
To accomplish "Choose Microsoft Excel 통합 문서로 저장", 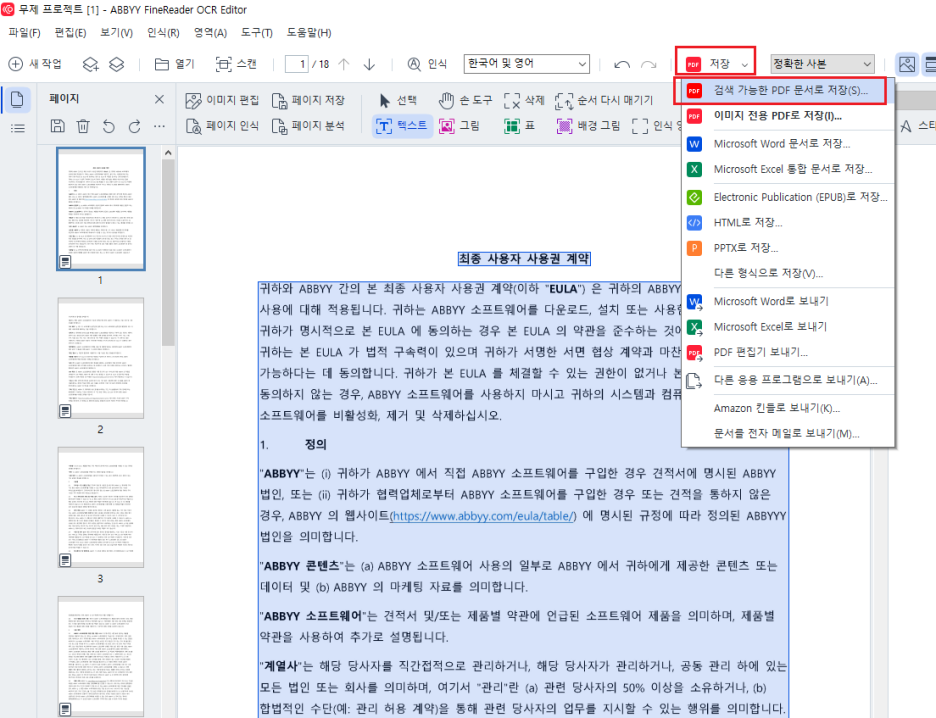I will point(787,170).
